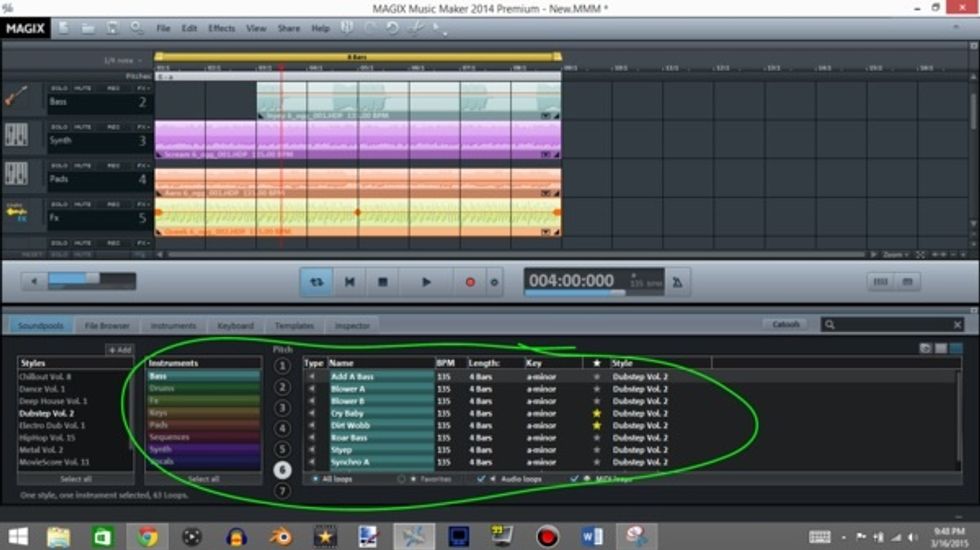
Task: Adjust the volume slider left of the transport
Action: pos(91,281)
